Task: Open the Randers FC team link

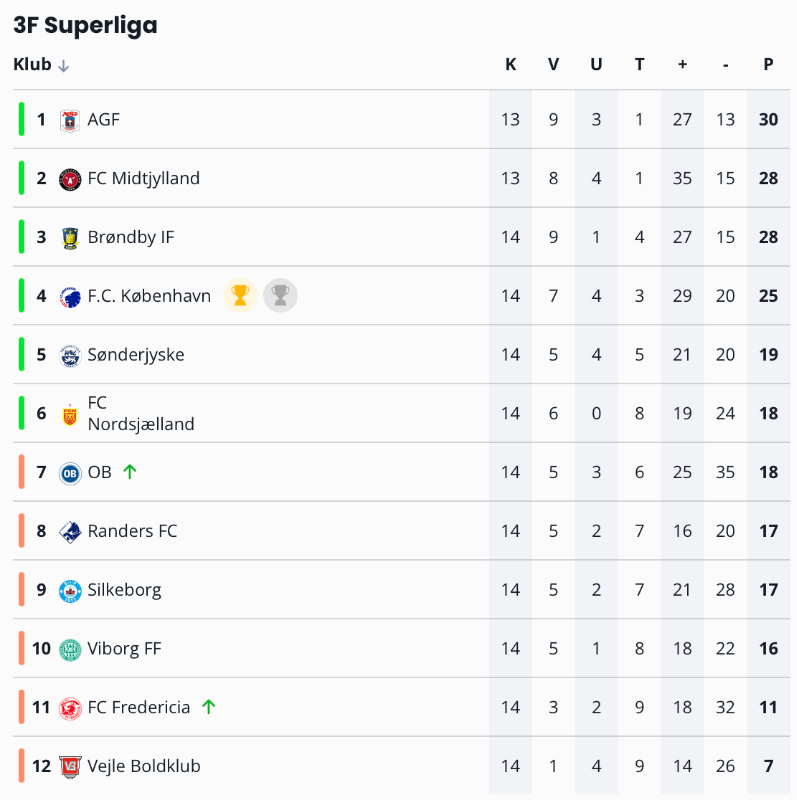Action: (132, 531)
